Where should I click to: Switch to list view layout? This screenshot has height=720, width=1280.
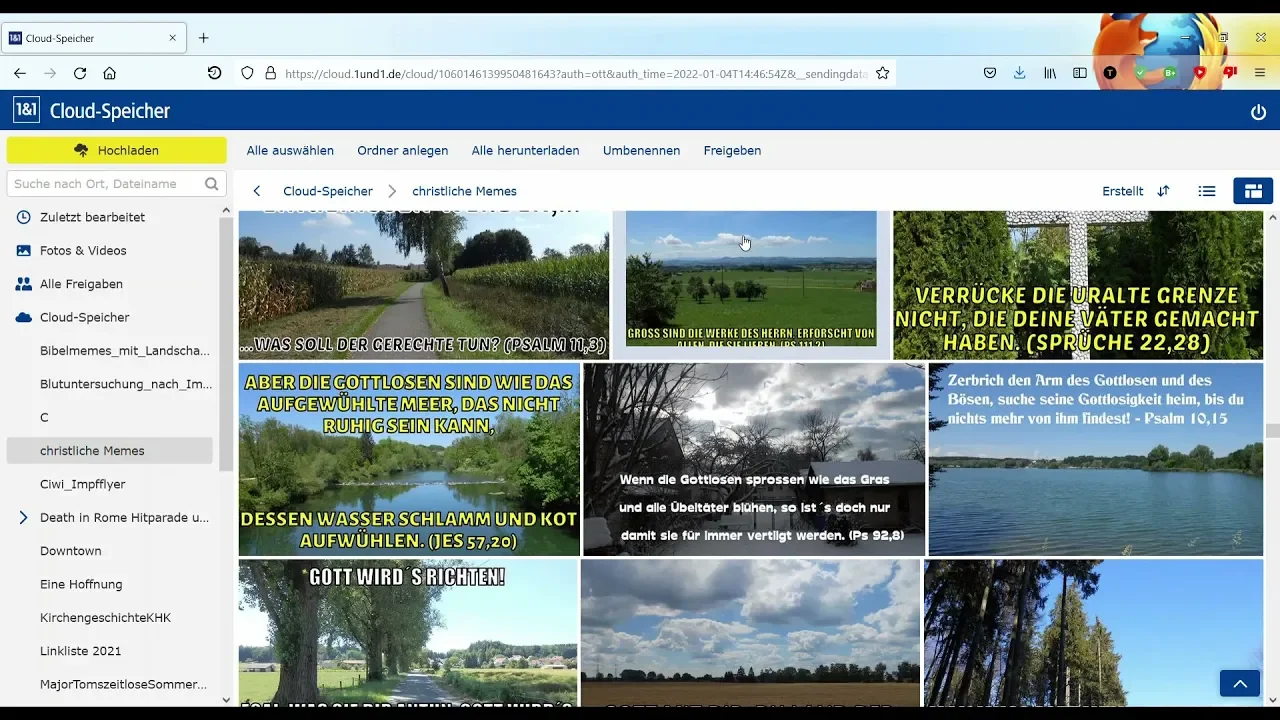[1207, 191]
